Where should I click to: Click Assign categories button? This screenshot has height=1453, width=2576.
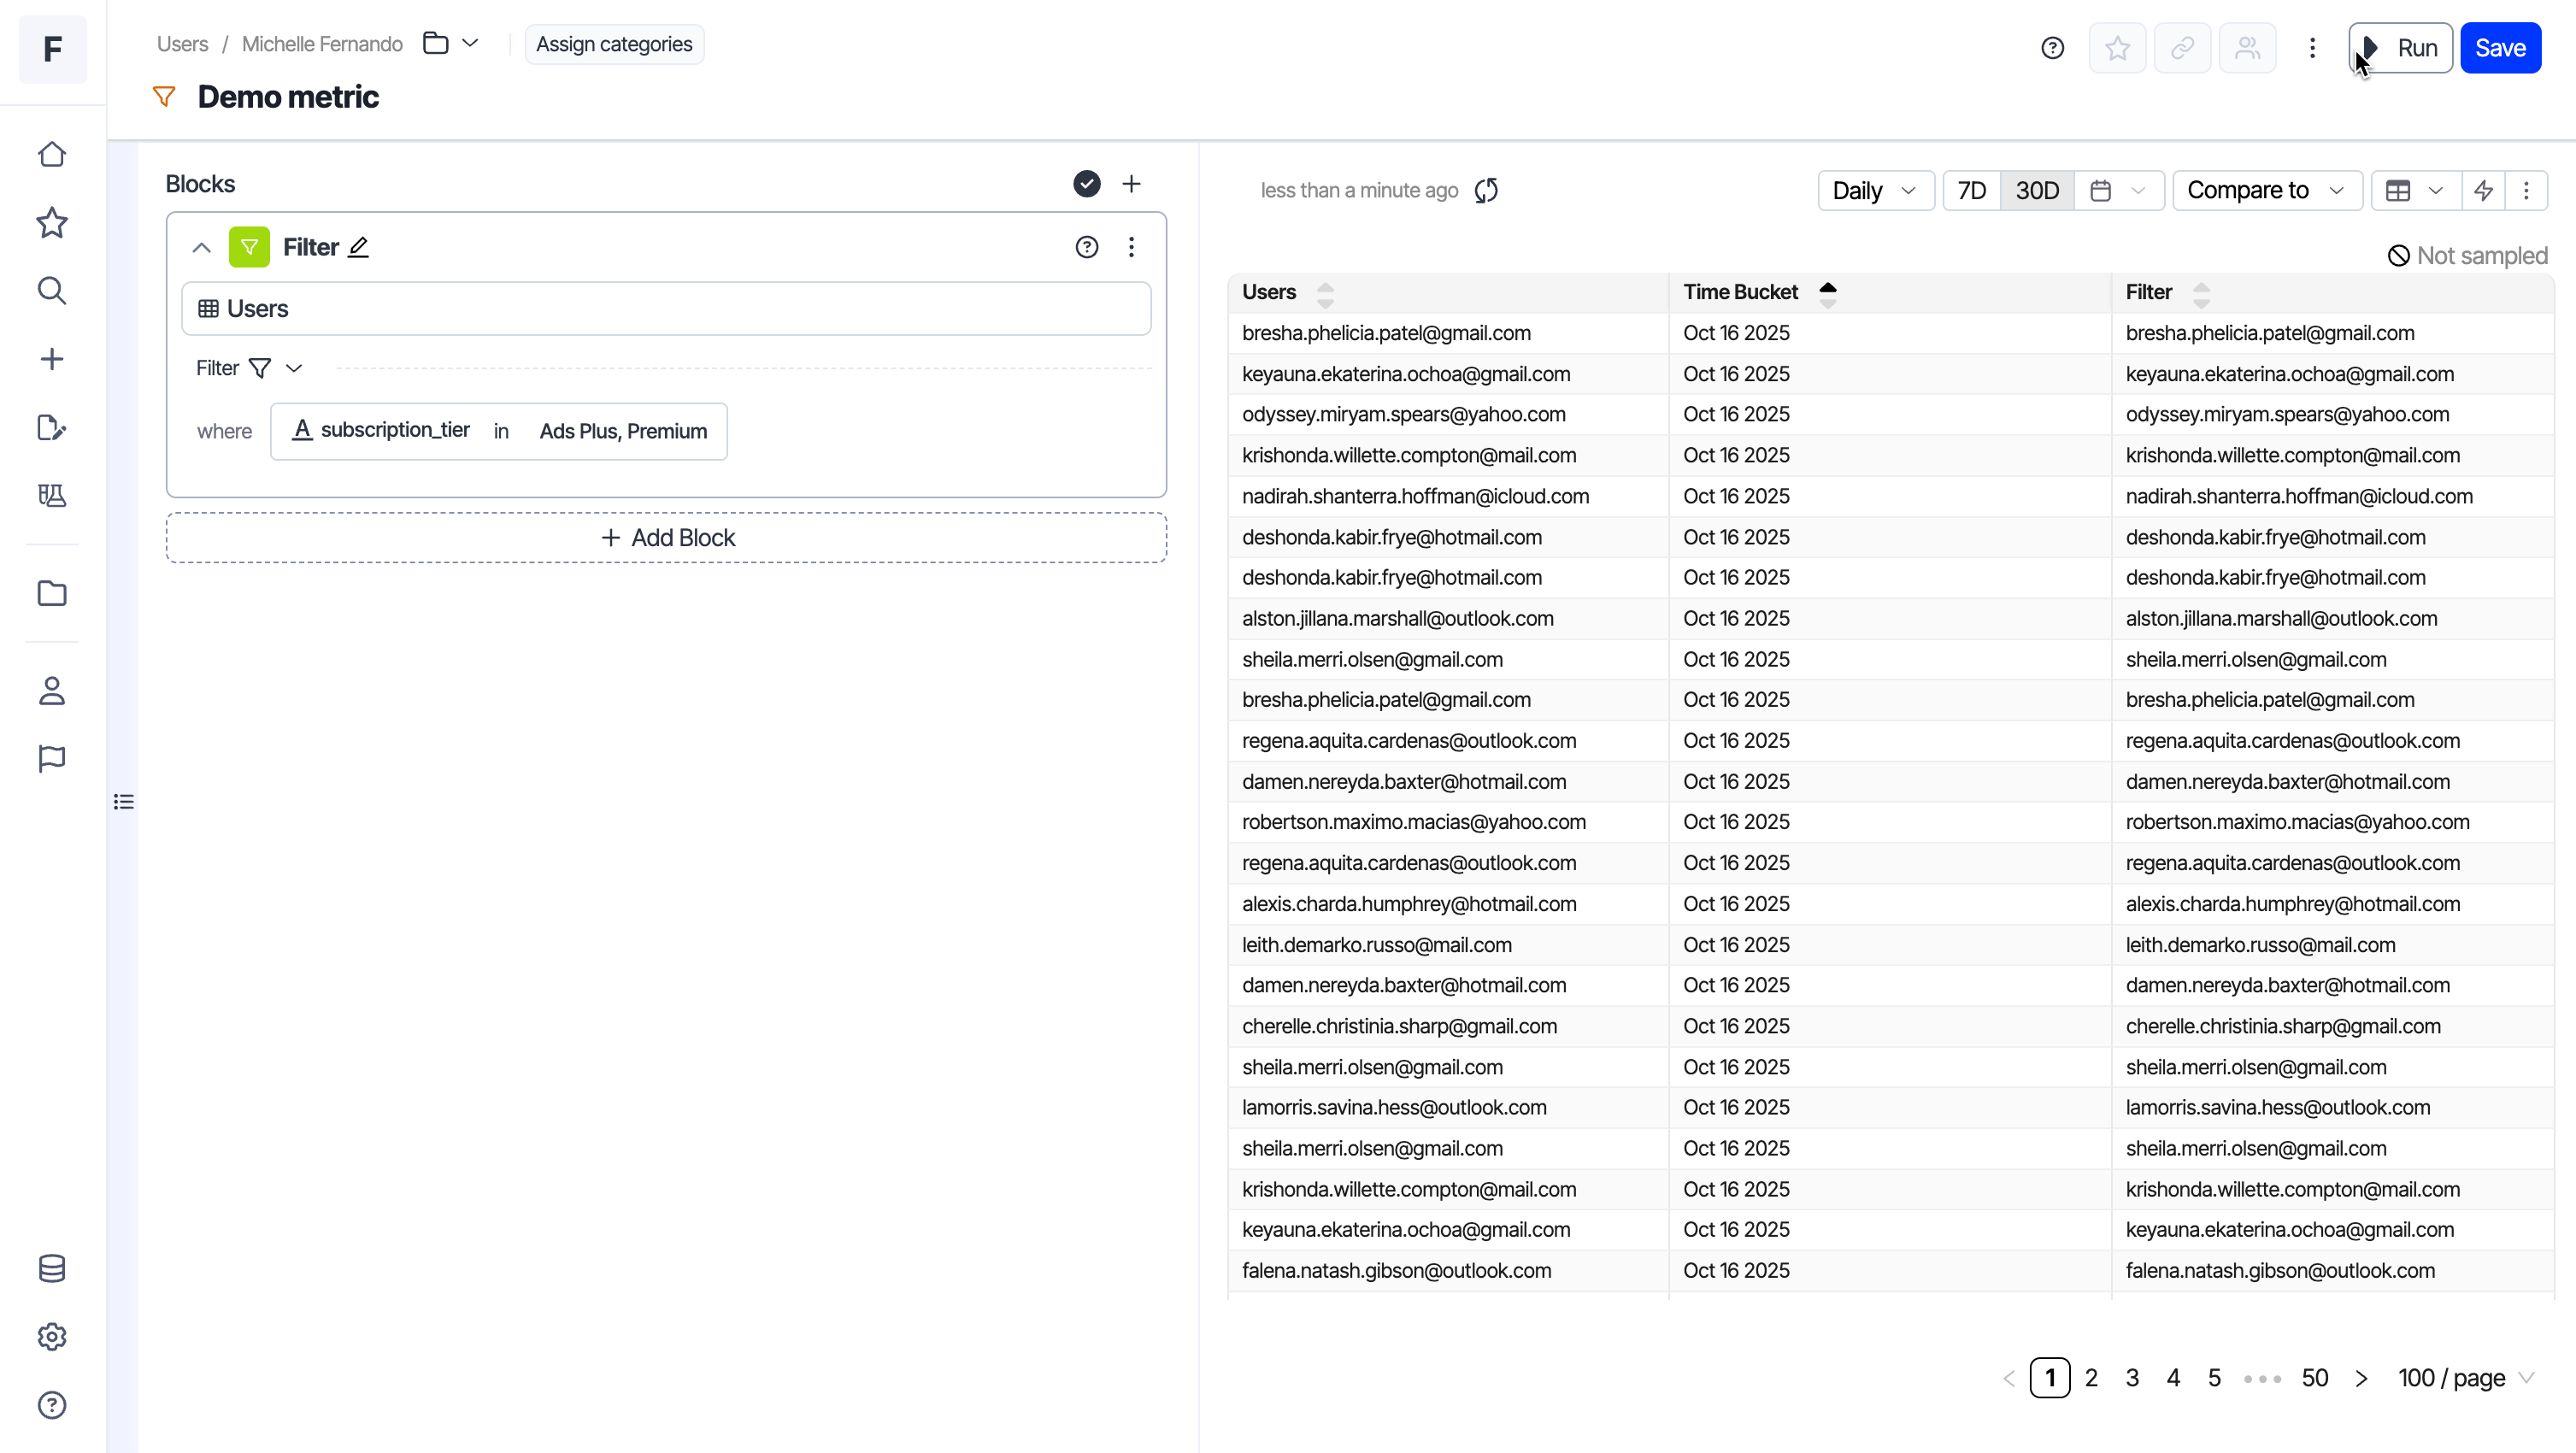(614, 44)
